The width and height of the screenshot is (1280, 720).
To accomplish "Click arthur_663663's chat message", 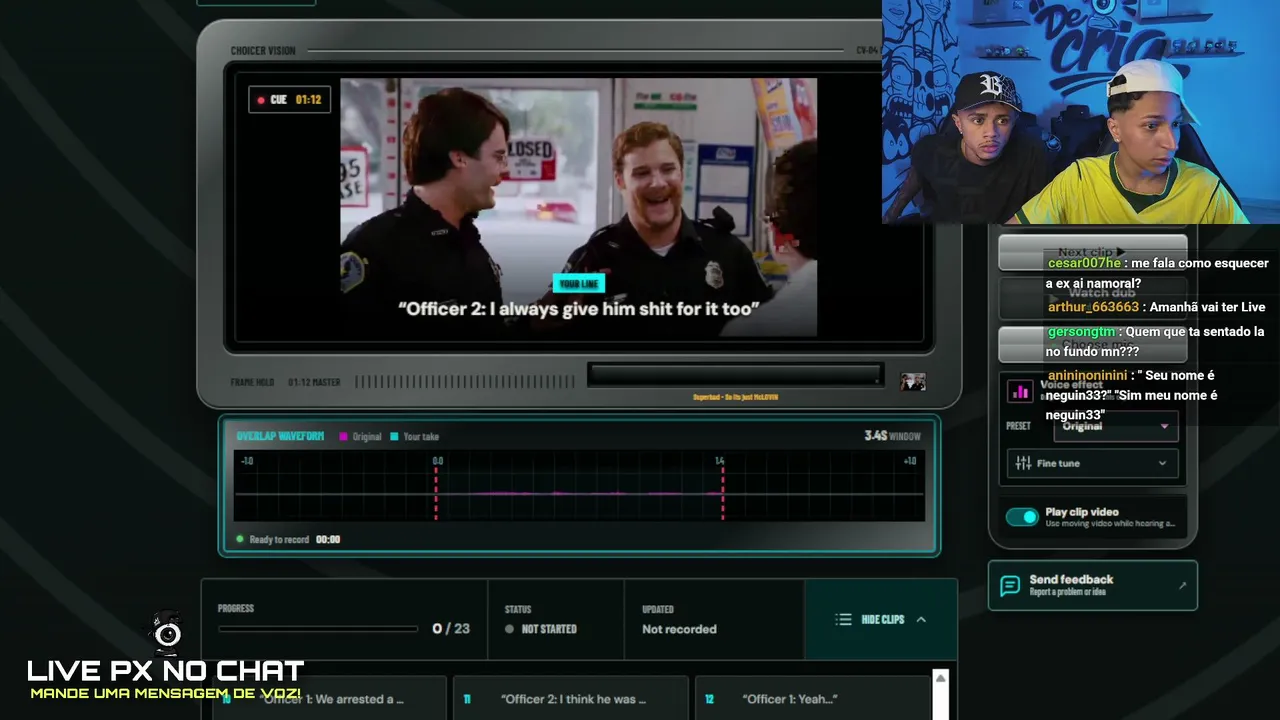I will (1156, 307).
